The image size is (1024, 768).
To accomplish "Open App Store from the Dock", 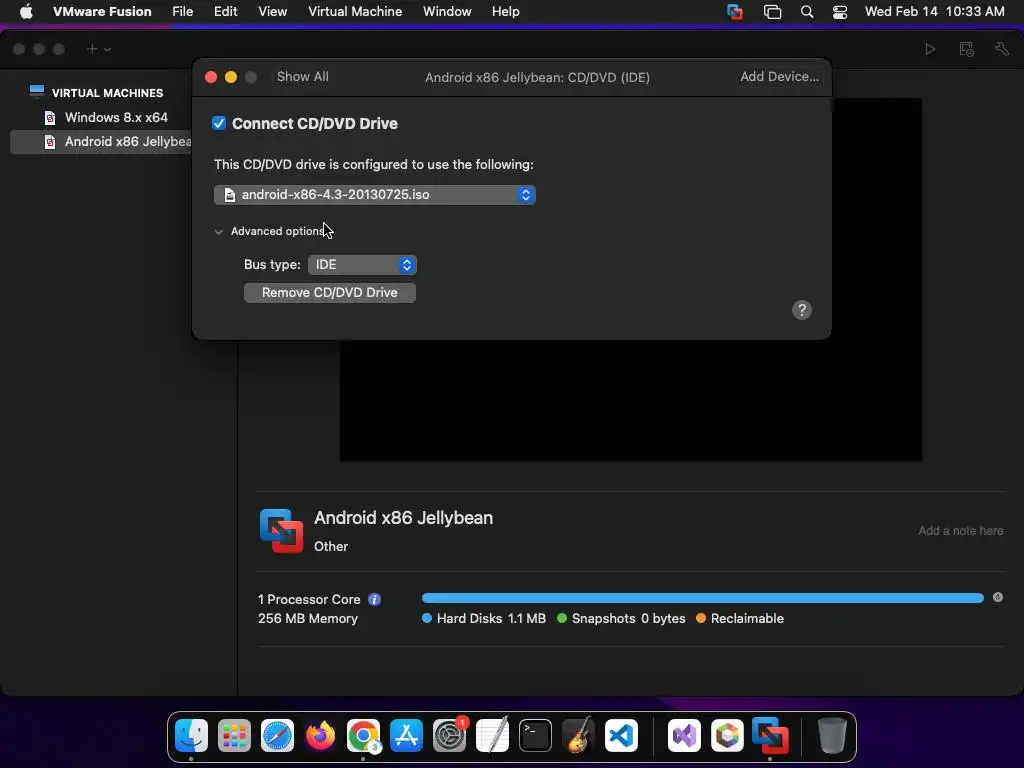I will 406,736.
